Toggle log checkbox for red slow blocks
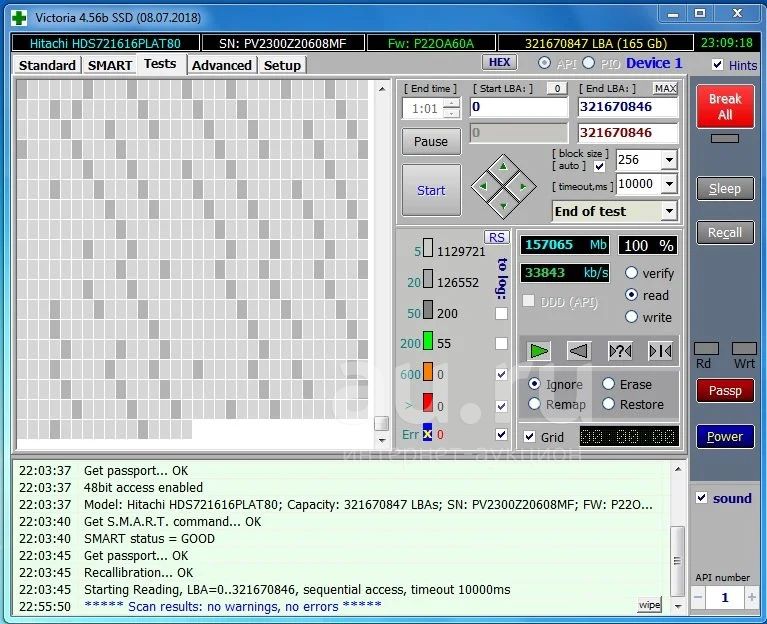767x624 pixels. coord(501,406)
